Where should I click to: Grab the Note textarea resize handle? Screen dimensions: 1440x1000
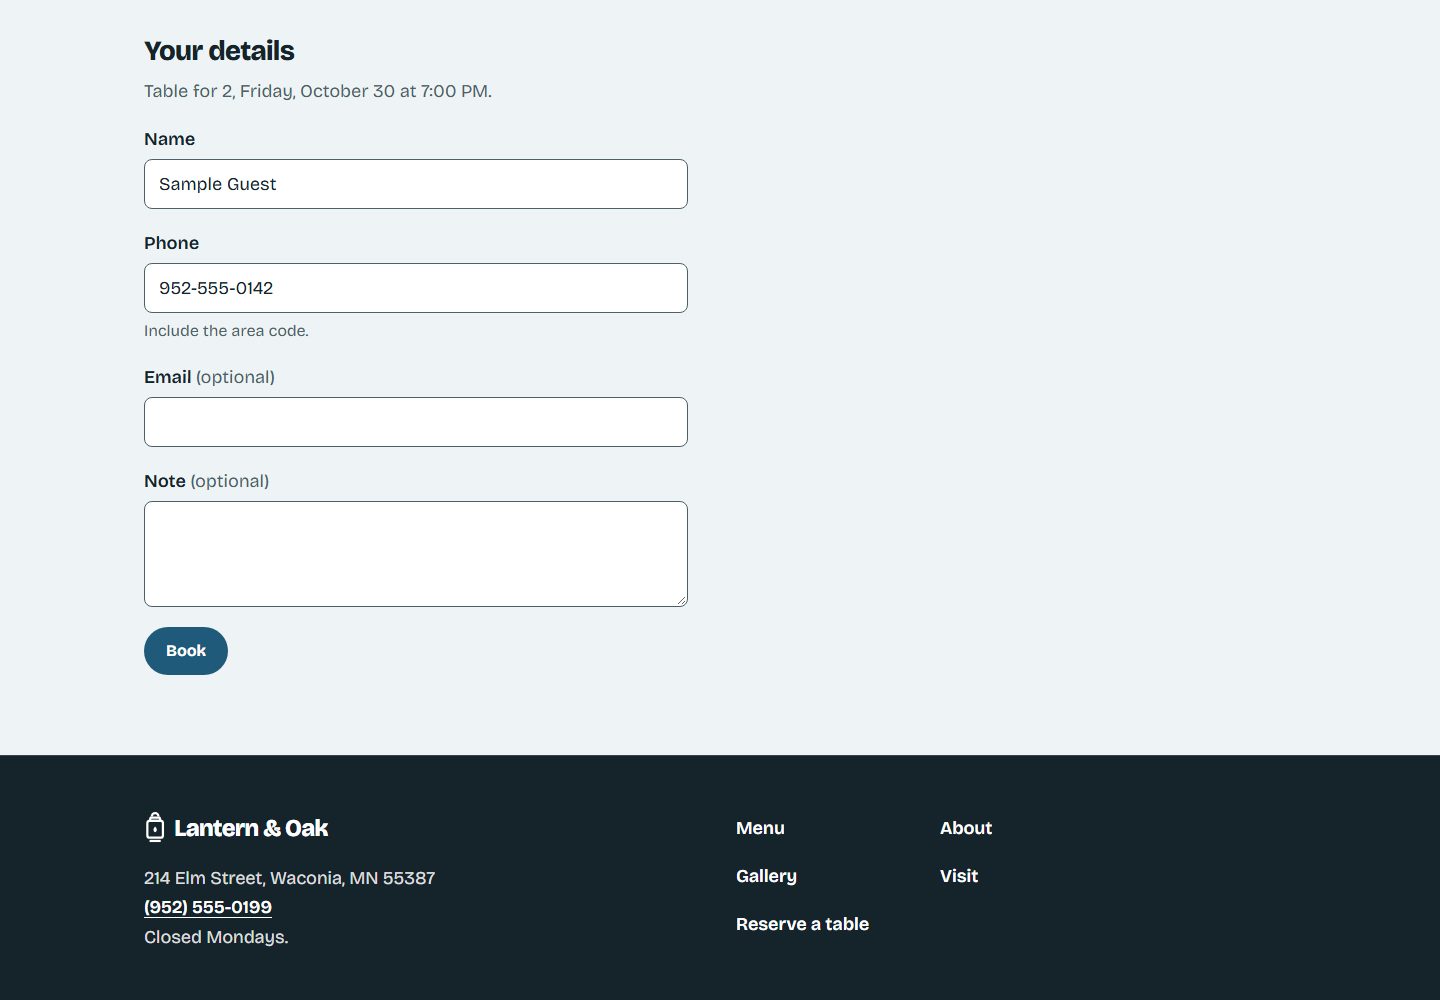pos(681,600)
